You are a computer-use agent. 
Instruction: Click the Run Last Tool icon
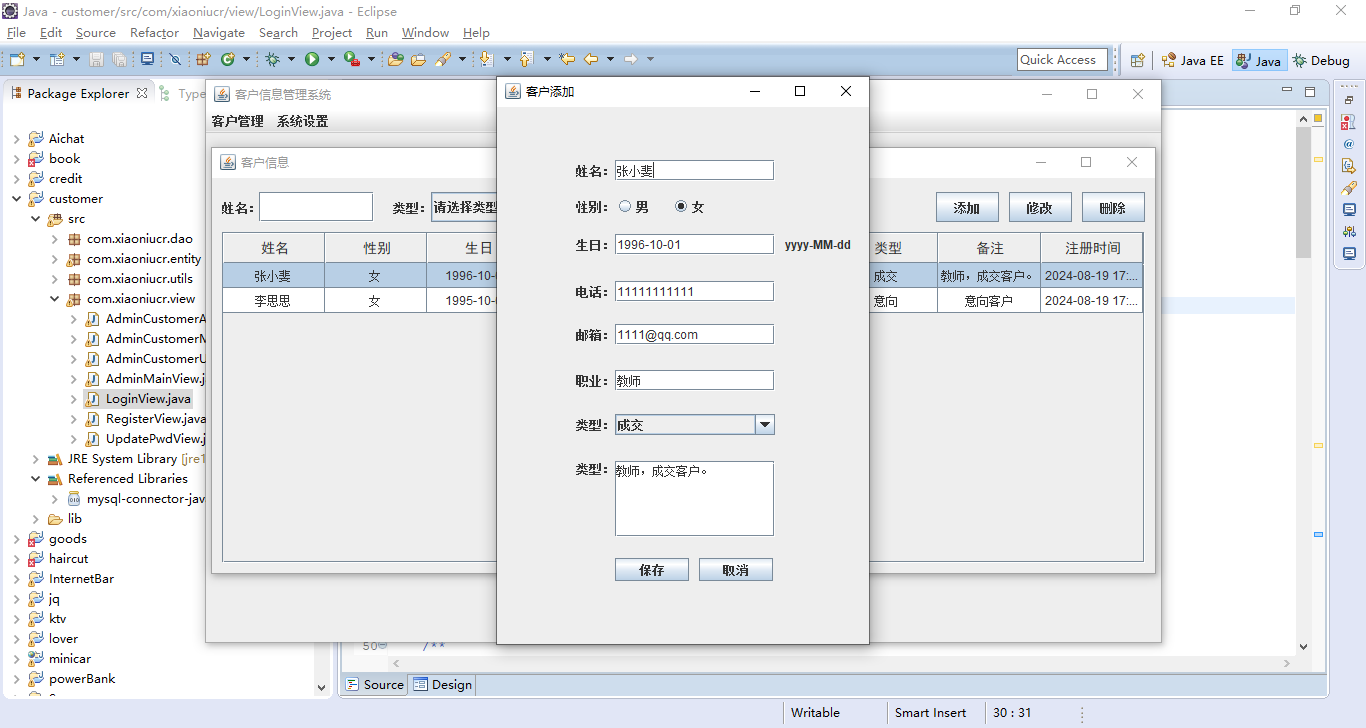[x=352, y=60]
